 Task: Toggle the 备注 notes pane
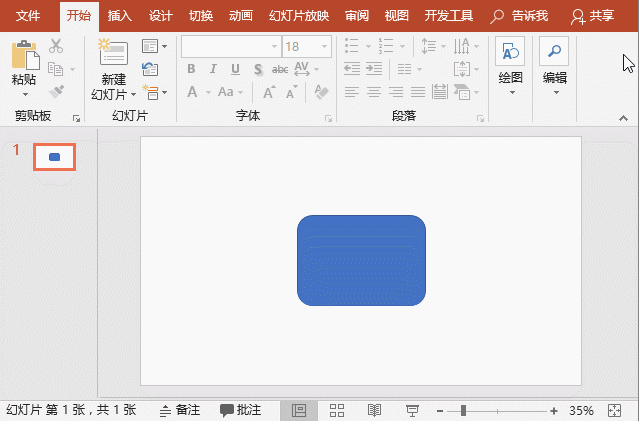pos(180,411)
